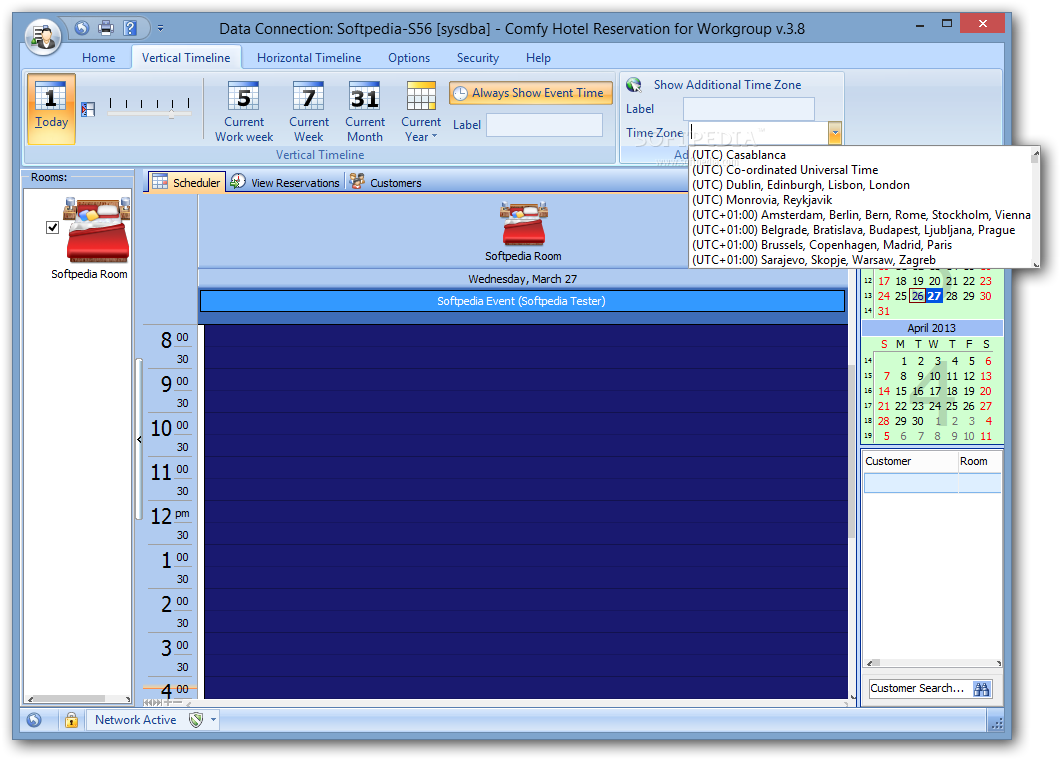Select April 15 in the calendar
Viewport: 1061px width, 760px height.
click(901, 391)
